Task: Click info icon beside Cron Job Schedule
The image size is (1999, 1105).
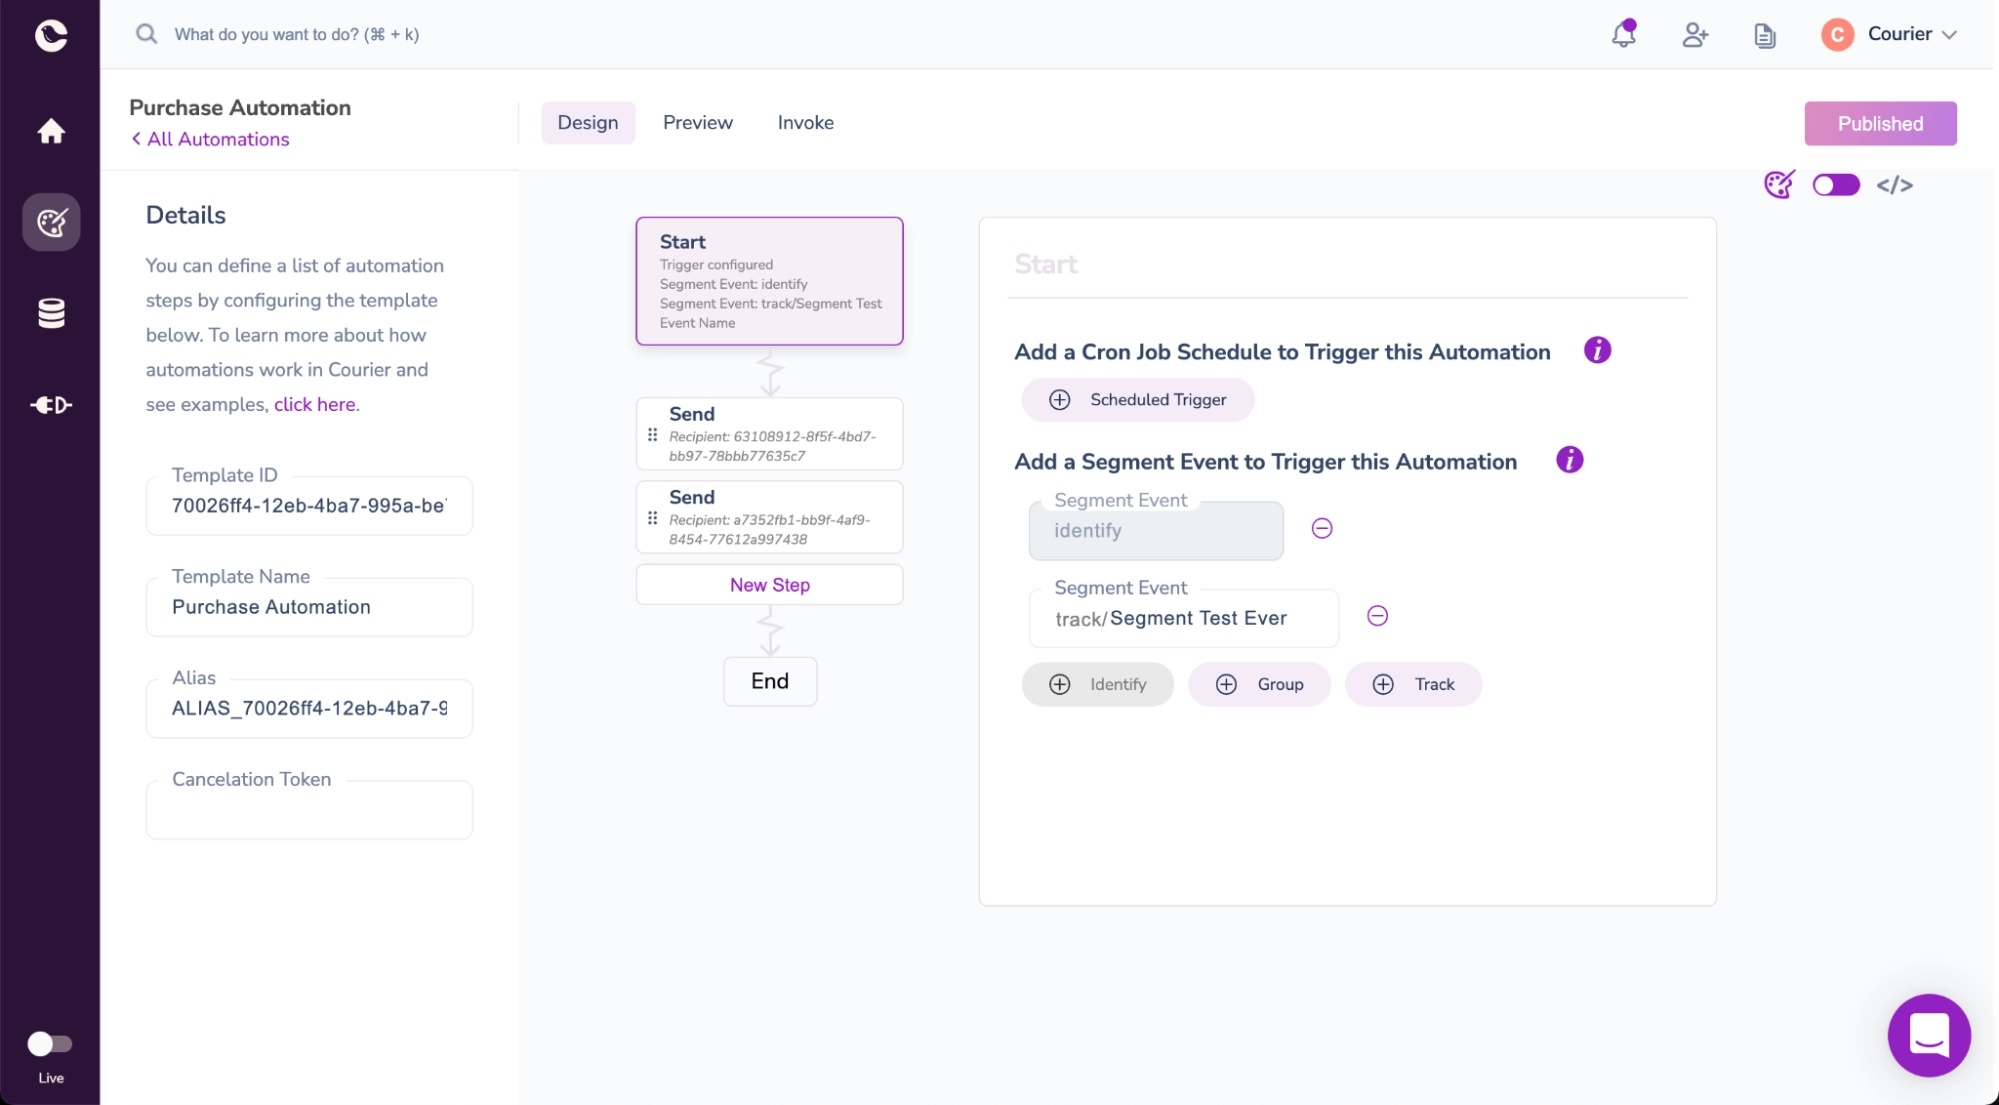Action: pos(1597,351)
